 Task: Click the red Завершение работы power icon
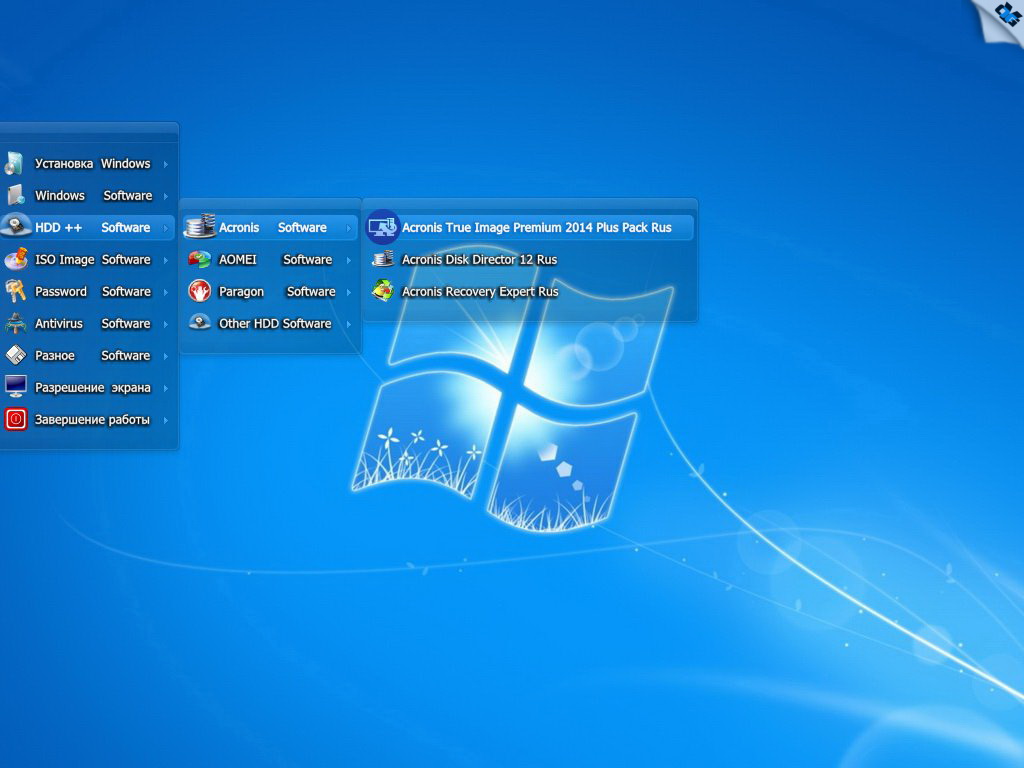pyautogui.click(x=16, y=419)
